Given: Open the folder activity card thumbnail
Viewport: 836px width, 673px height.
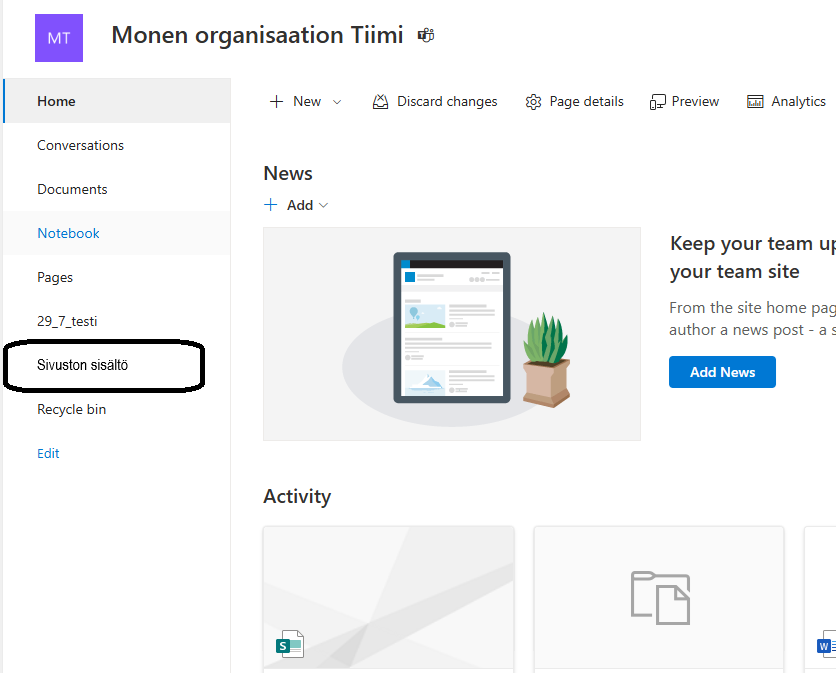Looking at the screenshot, I should tap(659, 598).
